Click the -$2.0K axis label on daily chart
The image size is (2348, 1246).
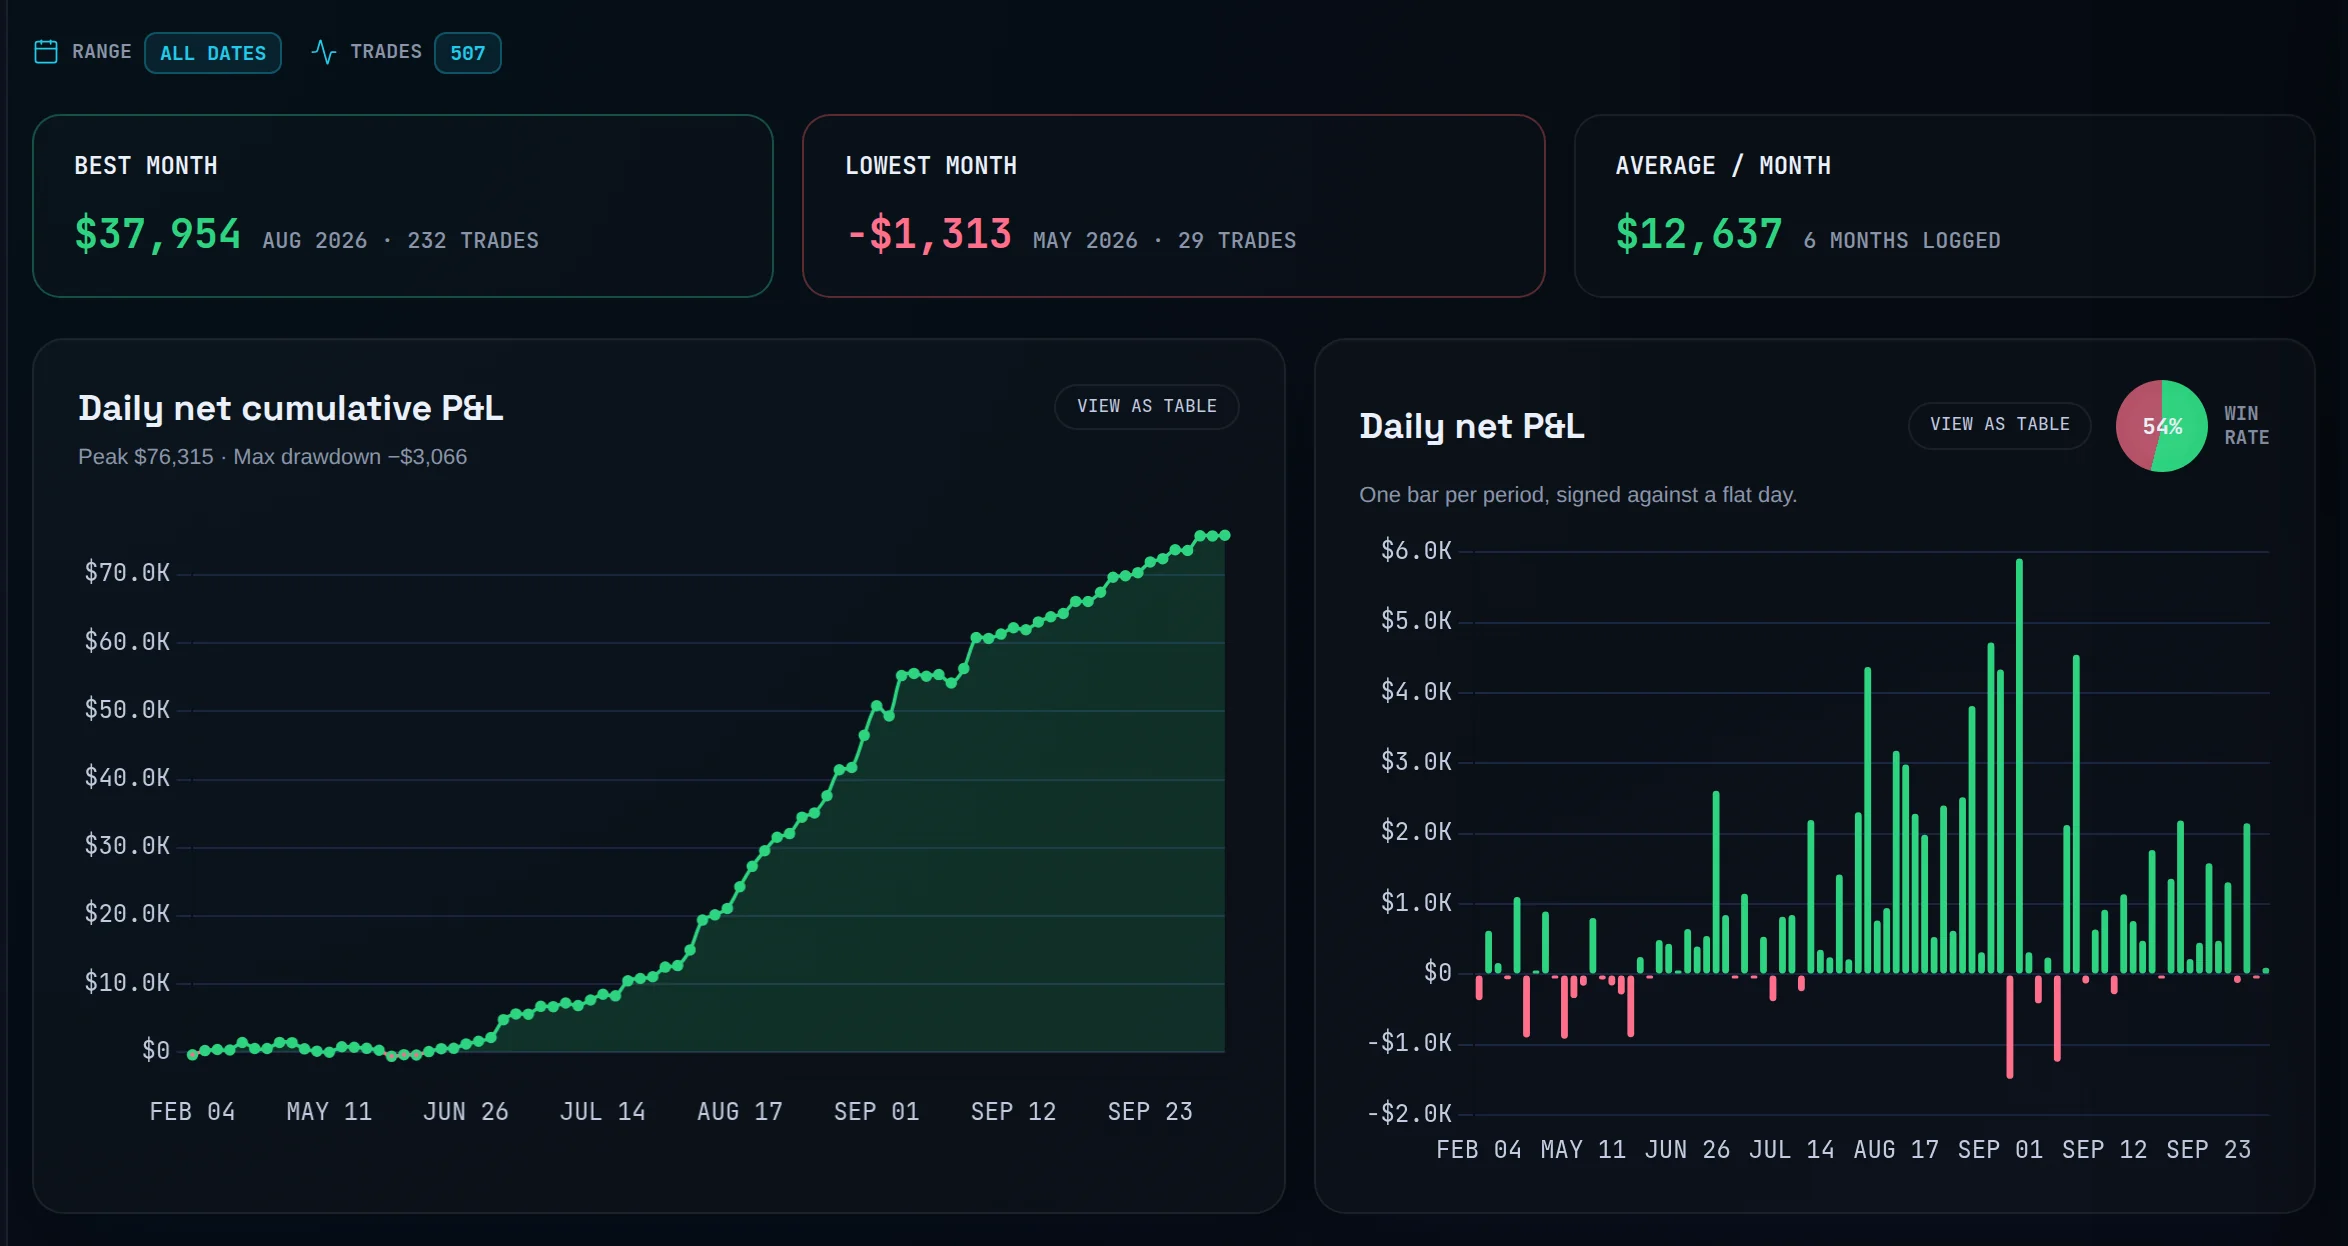tap(1409, 1114)
